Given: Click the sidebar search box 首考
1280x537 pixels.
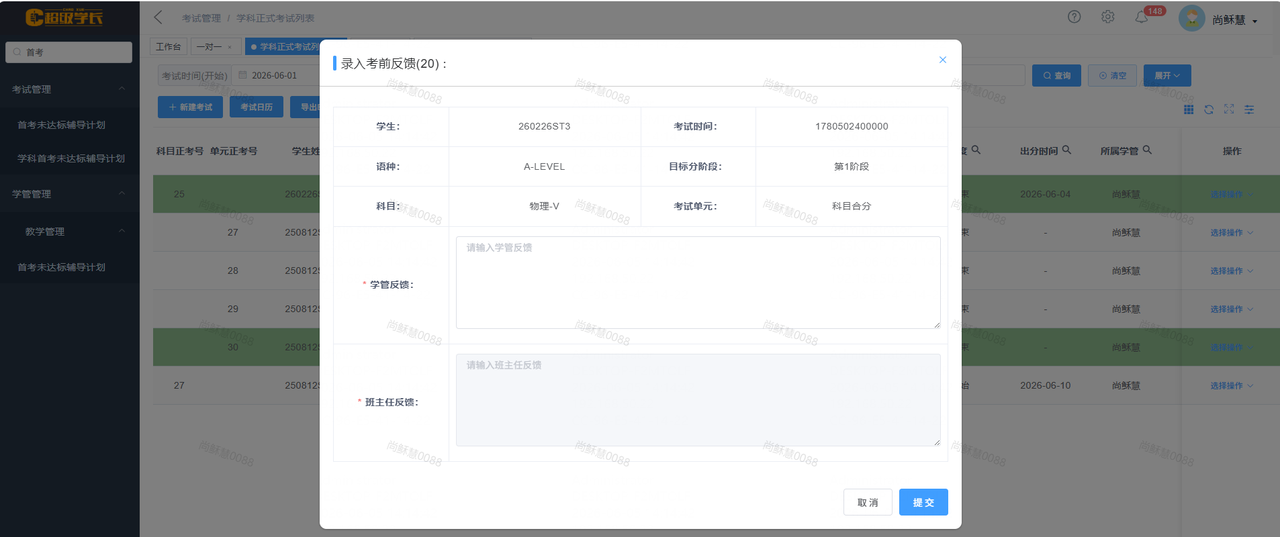Looking at the screenshot, I should click(x=69, y=52).
